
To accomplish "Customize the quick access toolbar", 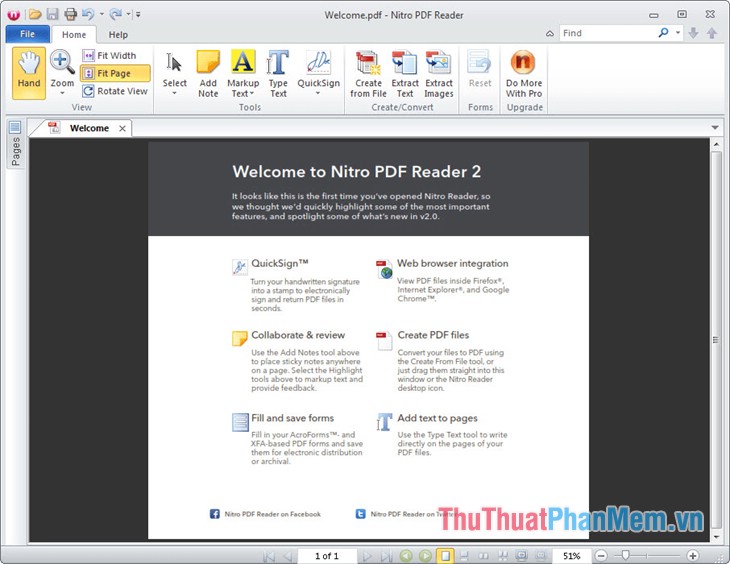I will (x=138, y=15).
